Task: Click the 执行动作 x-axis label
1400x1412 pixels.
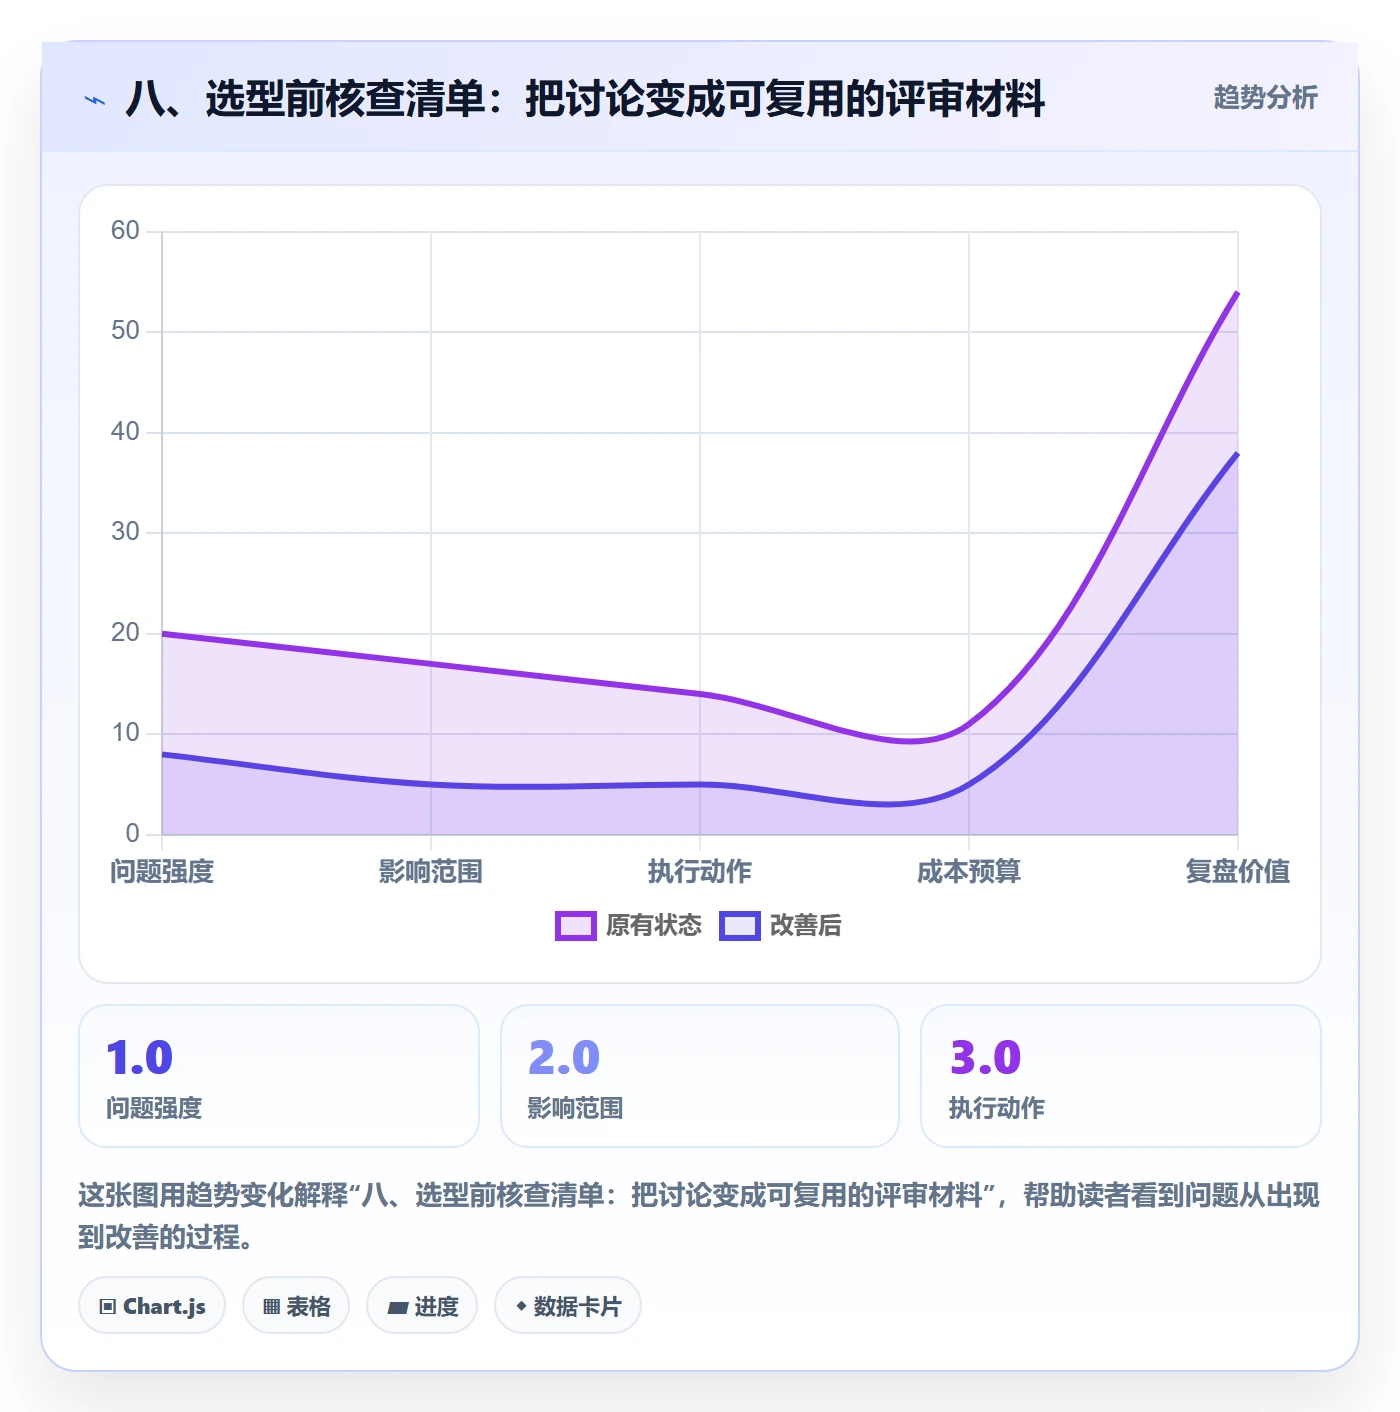Action: pos(700,871)
